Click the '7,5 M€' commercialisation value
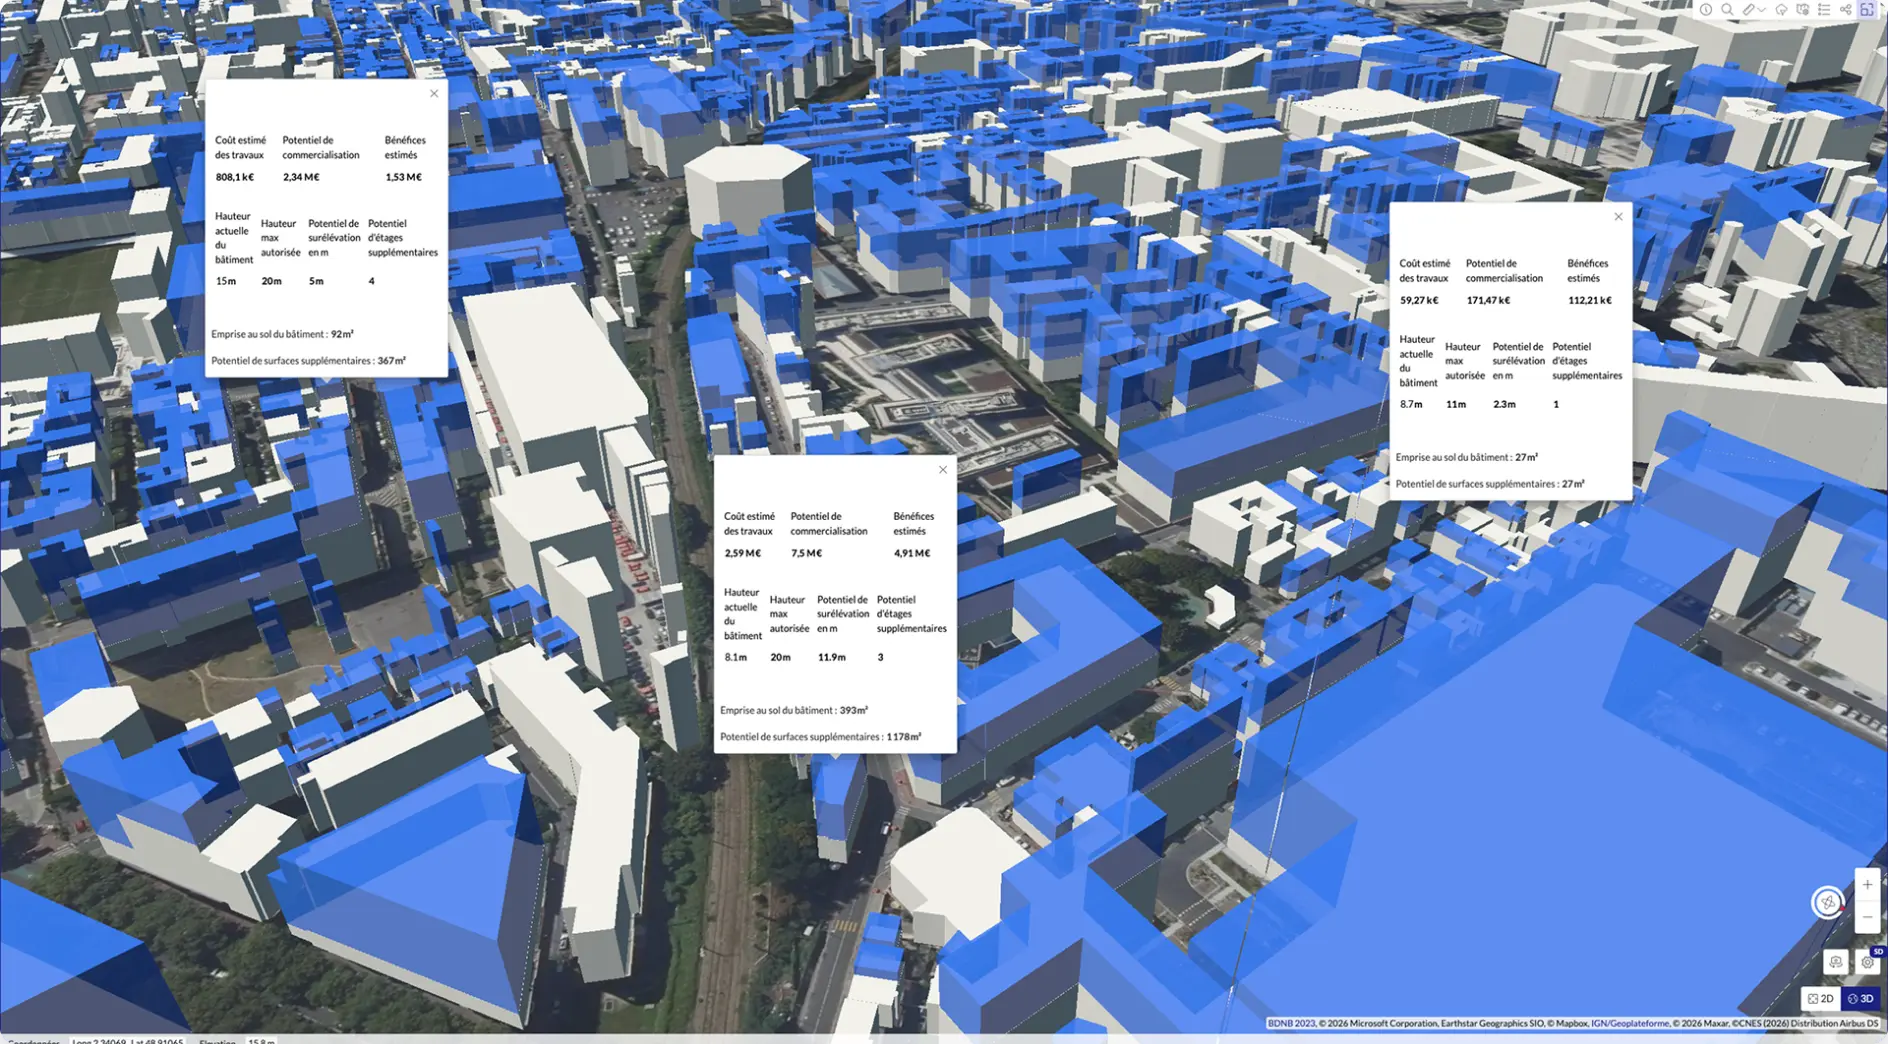Screen dimensions: 1888x1044 [x=806, y=553]
